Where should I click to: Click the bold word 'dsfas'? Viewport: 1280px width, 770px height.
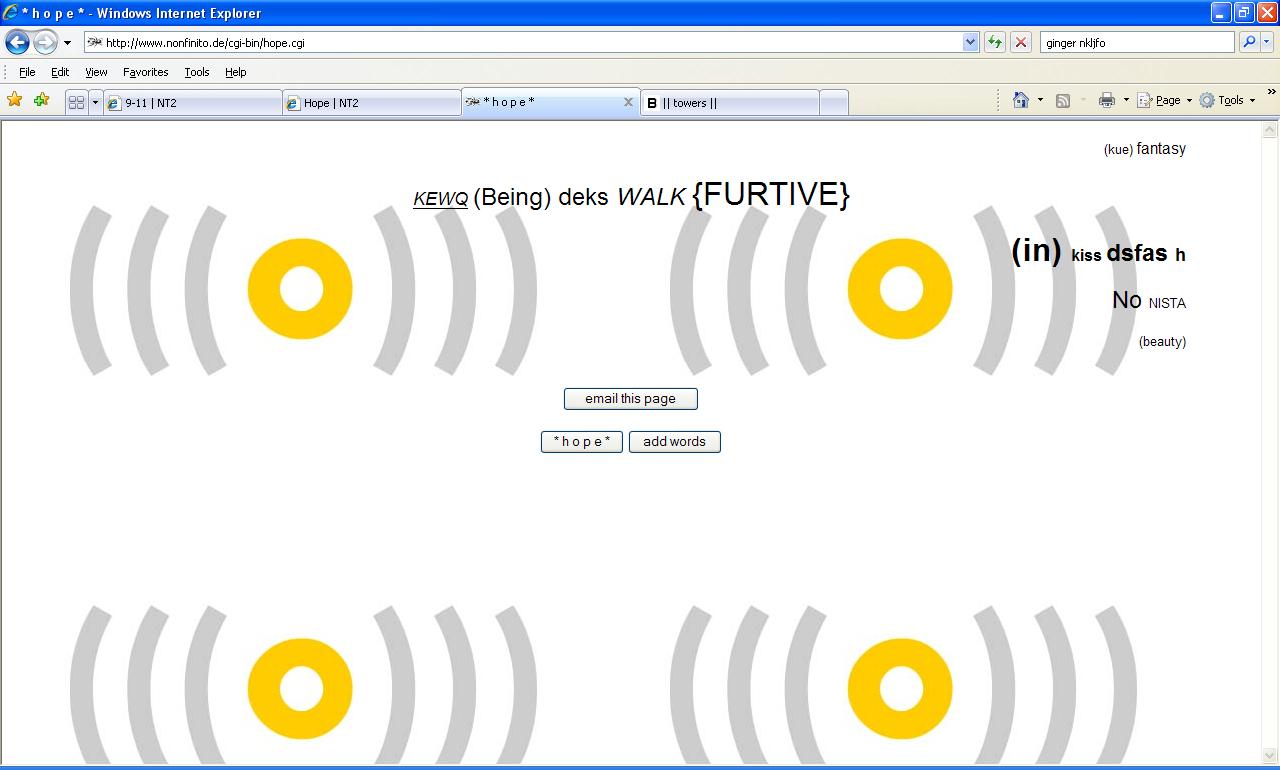click(x=1137, y=253)
